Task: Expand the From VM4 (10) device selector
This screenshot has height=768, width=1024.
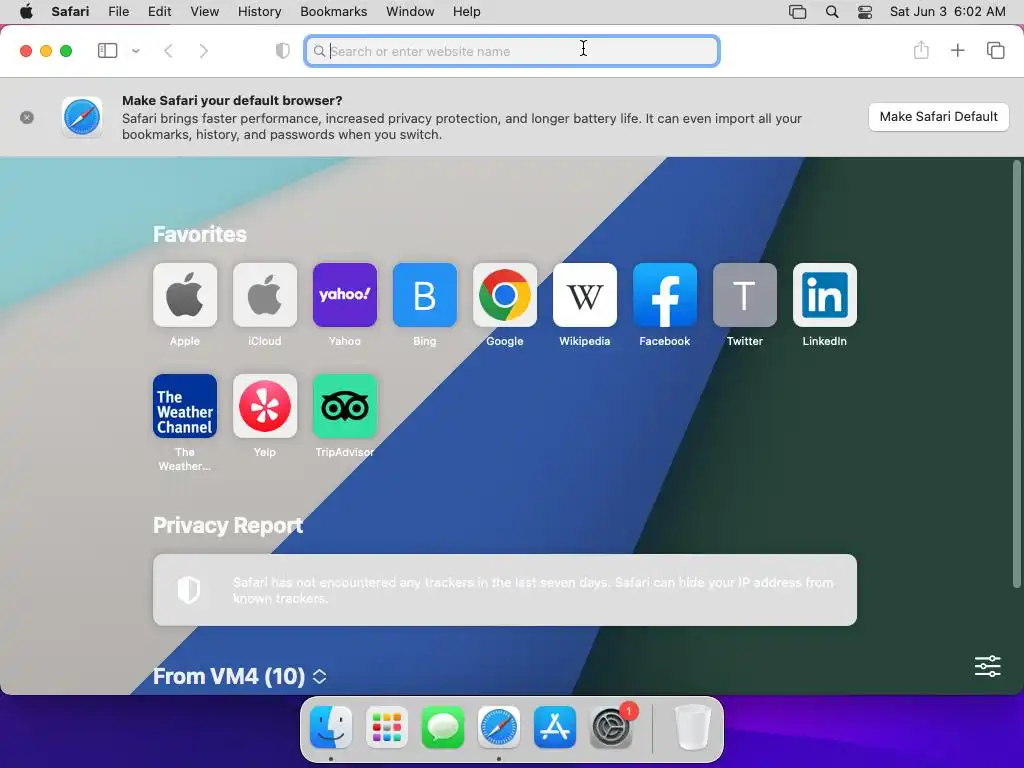Action: [319, 676]
